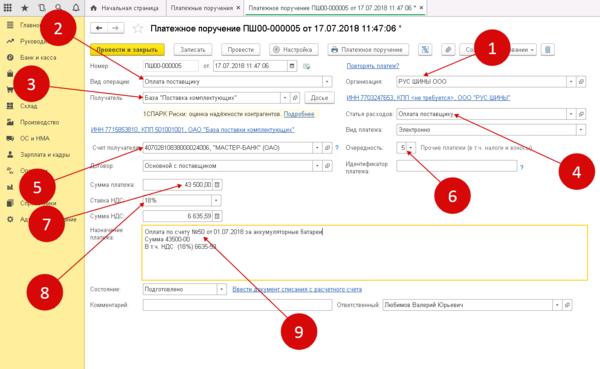
Task: Open Счет получателя record via open icon
Action: tap(327, 148)
